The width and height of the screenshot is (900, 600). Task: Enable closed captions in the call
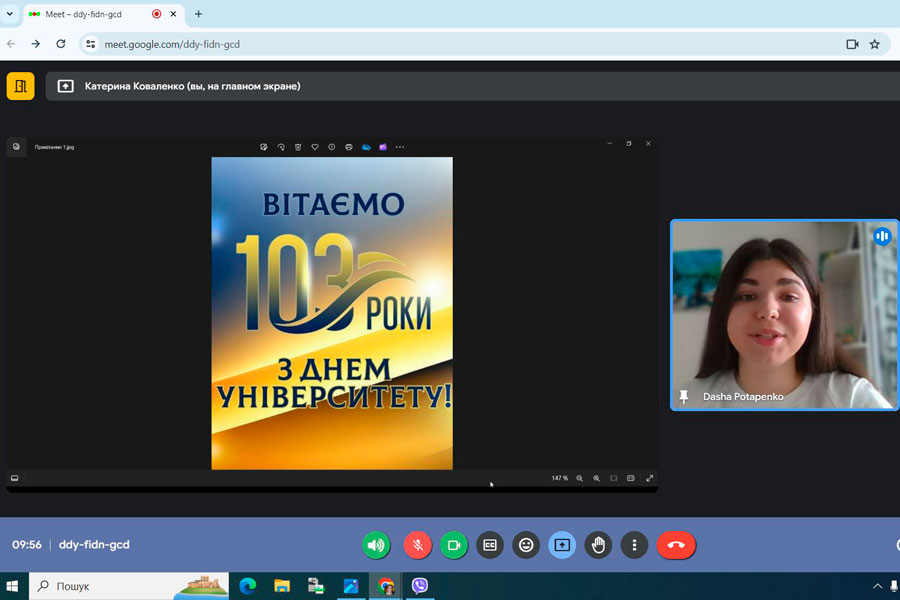(490, 545)
